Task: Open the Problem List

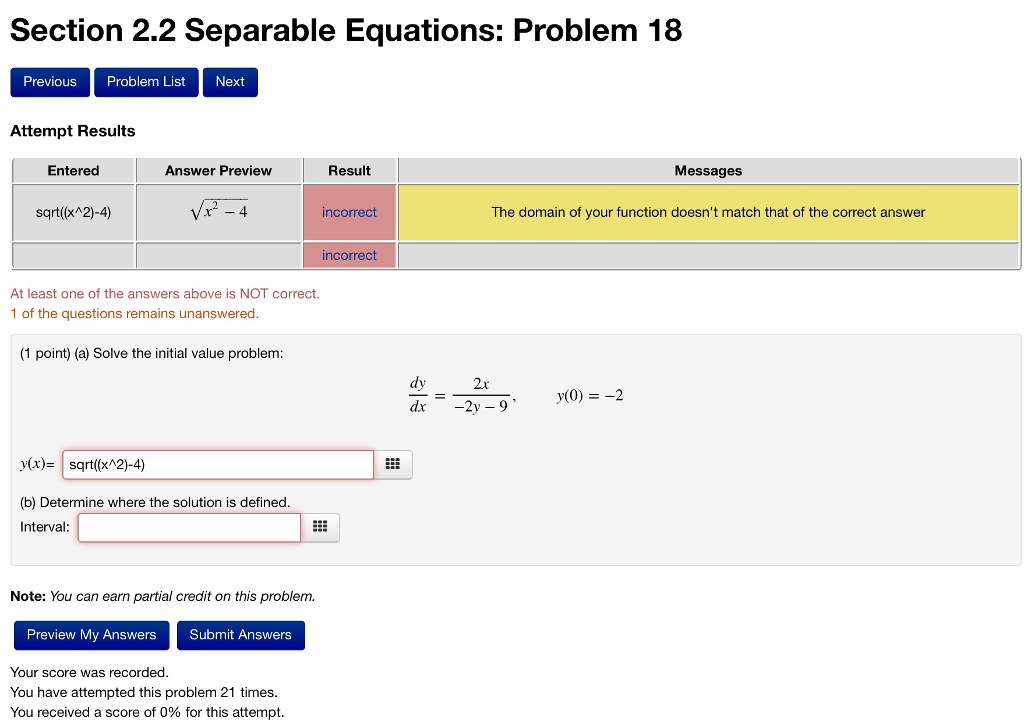Action: point(145,82)
